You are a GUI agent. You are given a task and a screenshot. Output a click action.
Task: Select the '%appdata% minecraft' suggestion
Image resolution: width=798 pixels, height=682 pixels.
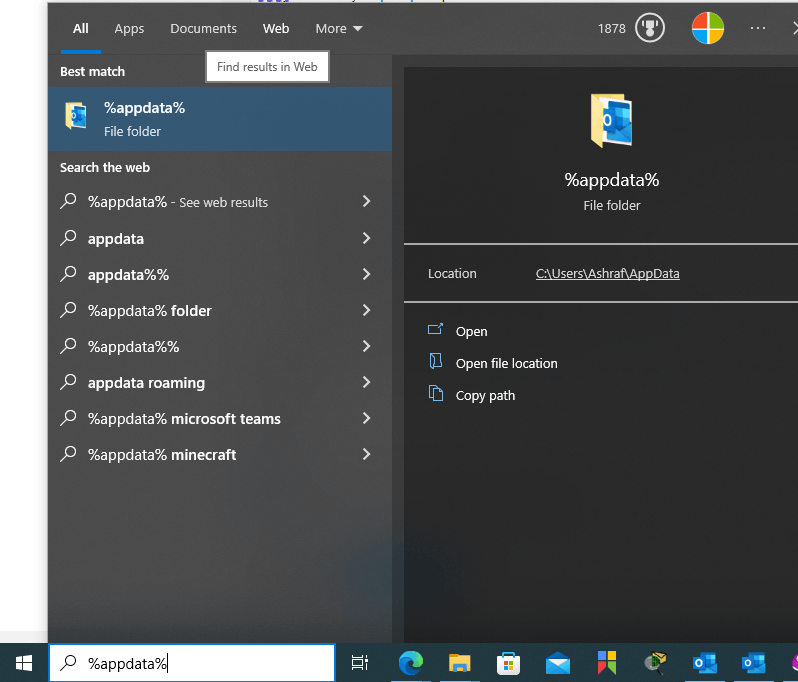[220, 454]
